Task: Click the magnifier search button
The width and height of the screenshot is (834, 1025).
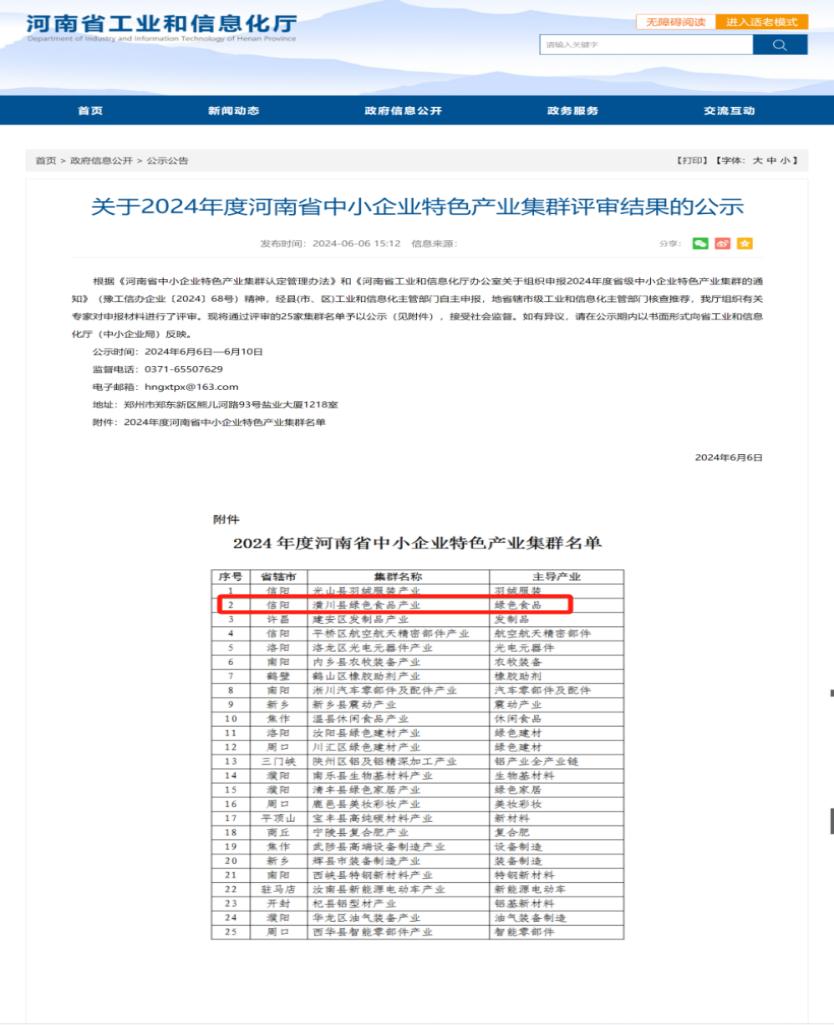Action: (x=780, y=44)
